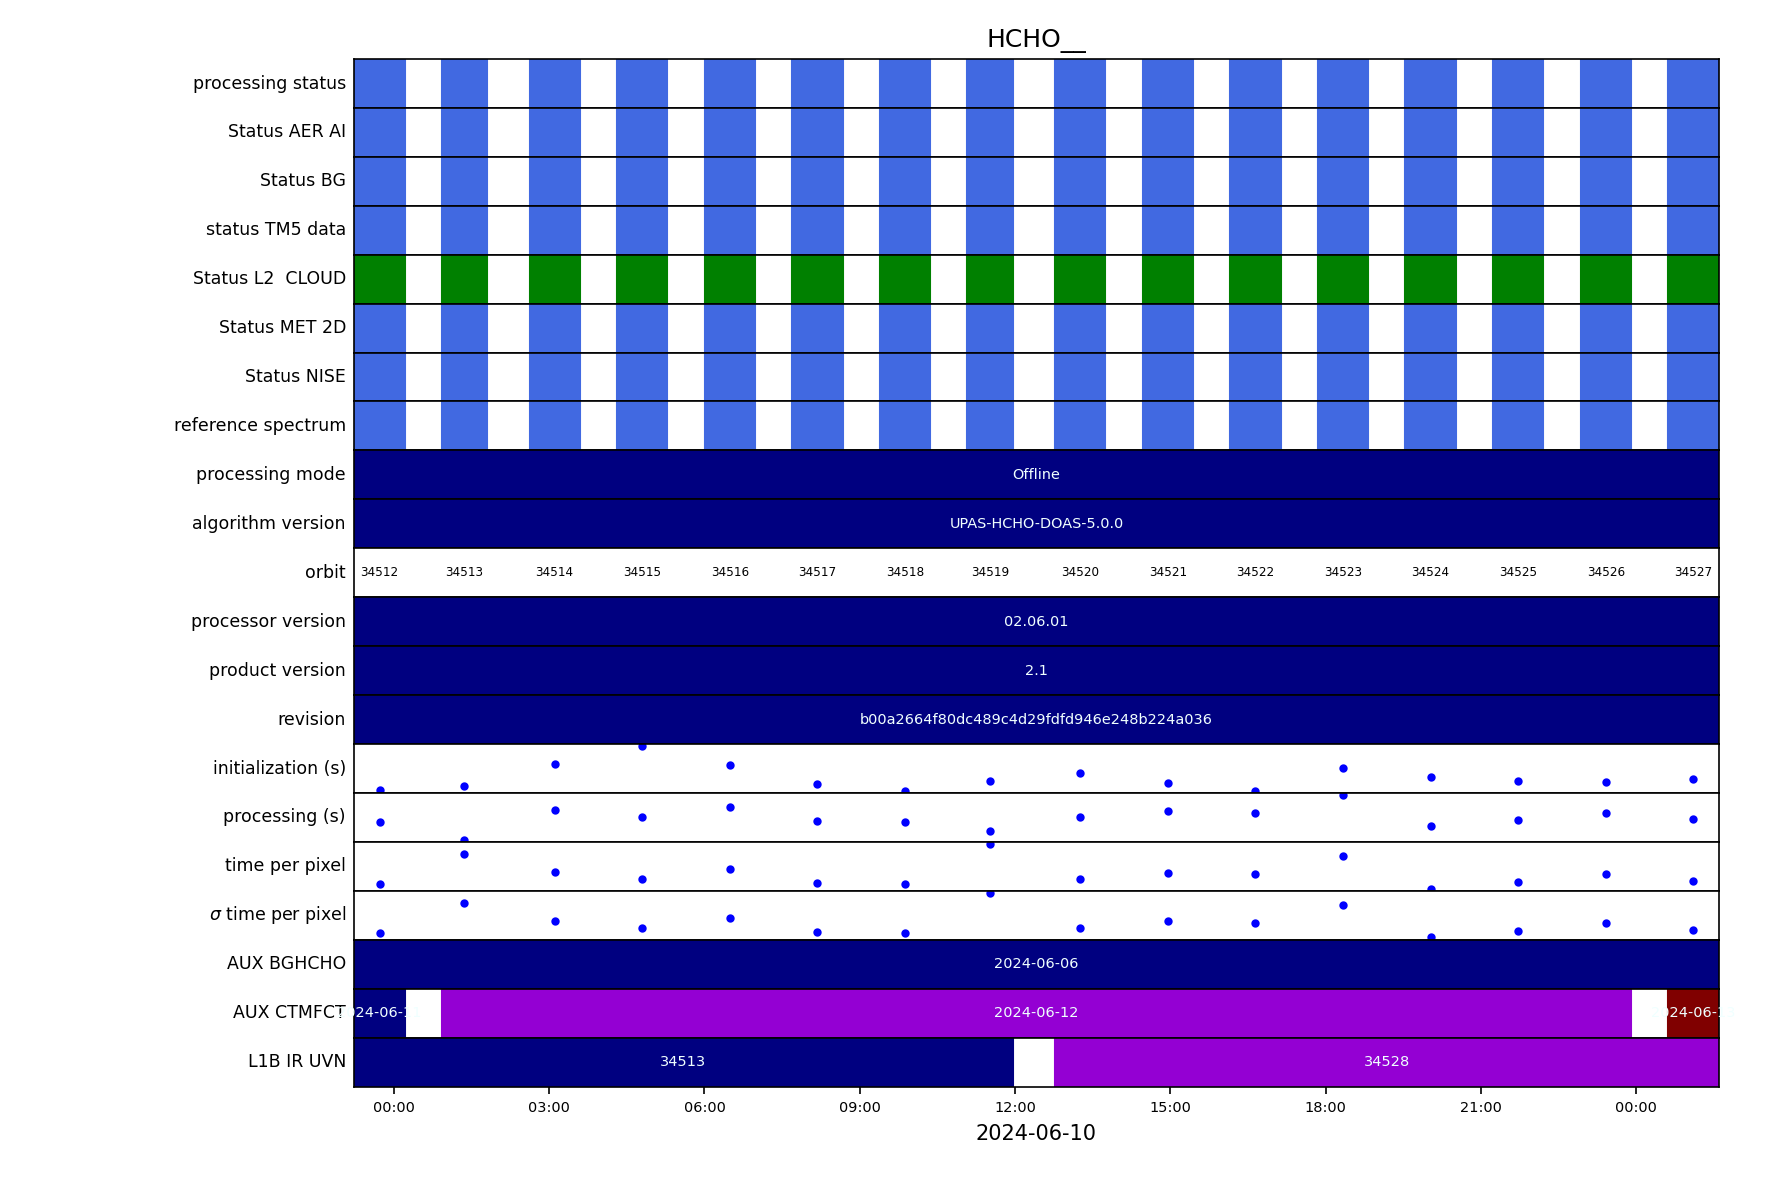The height and width of the screenshot is (1181, 1771).
Task: Click the 'Status MET 2D' row label
Action: click(282, 328)
